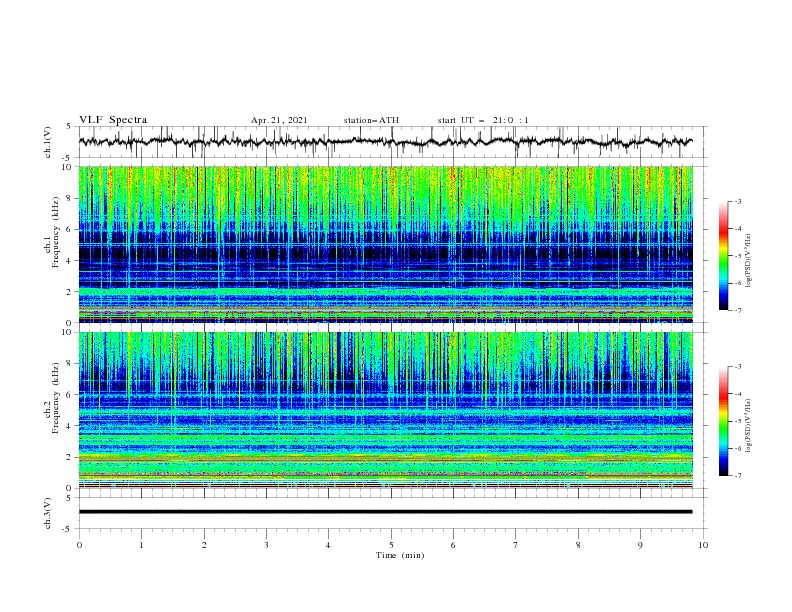Click the "8" minute tick on the time axis
Image resolution: width=792 pixels, height=612 pixels.
tap(578, 545)
